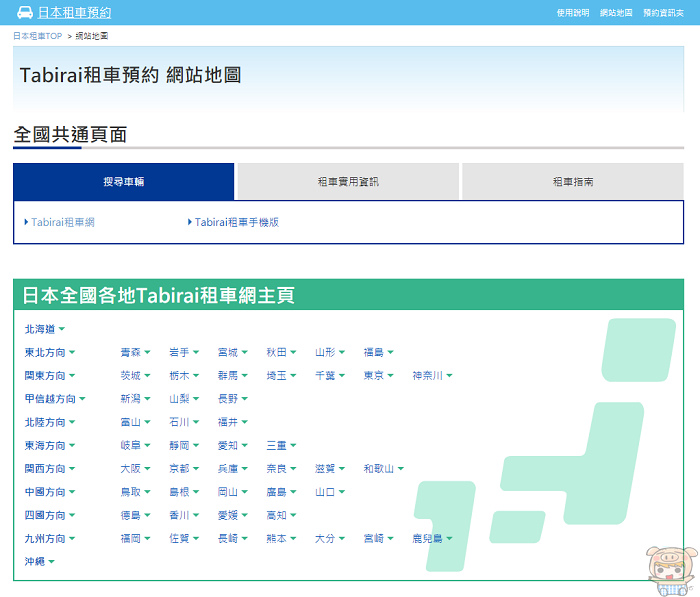
Task: Open the 群馬 prefecture dropdown
Action: pos(233,376)
